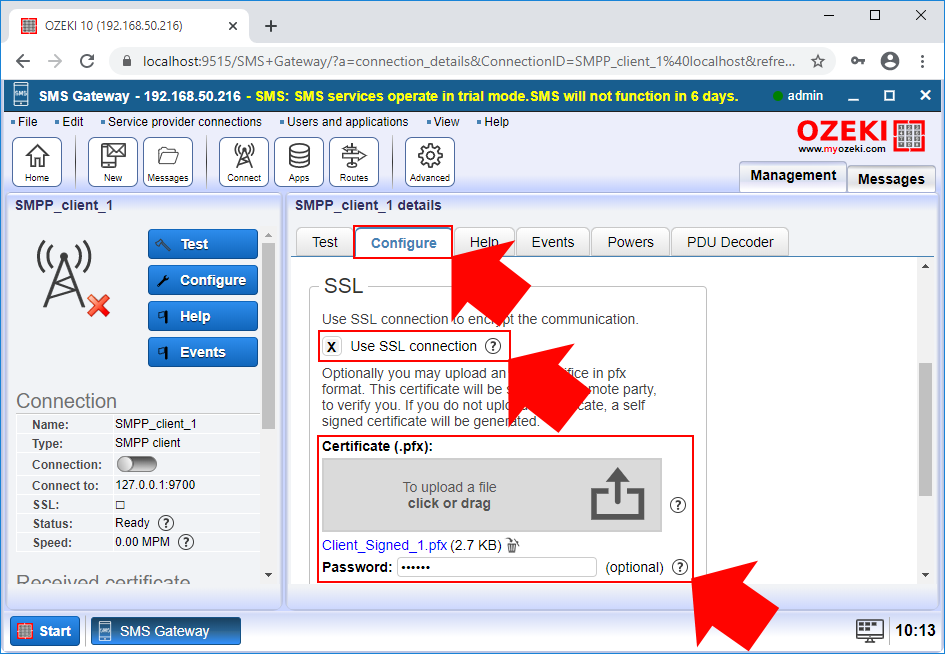Click the 127.0.0.1:9700 Connect to value
Viewport: 945px width, 654px height.
pyautogui.click(x=155, y=485)
